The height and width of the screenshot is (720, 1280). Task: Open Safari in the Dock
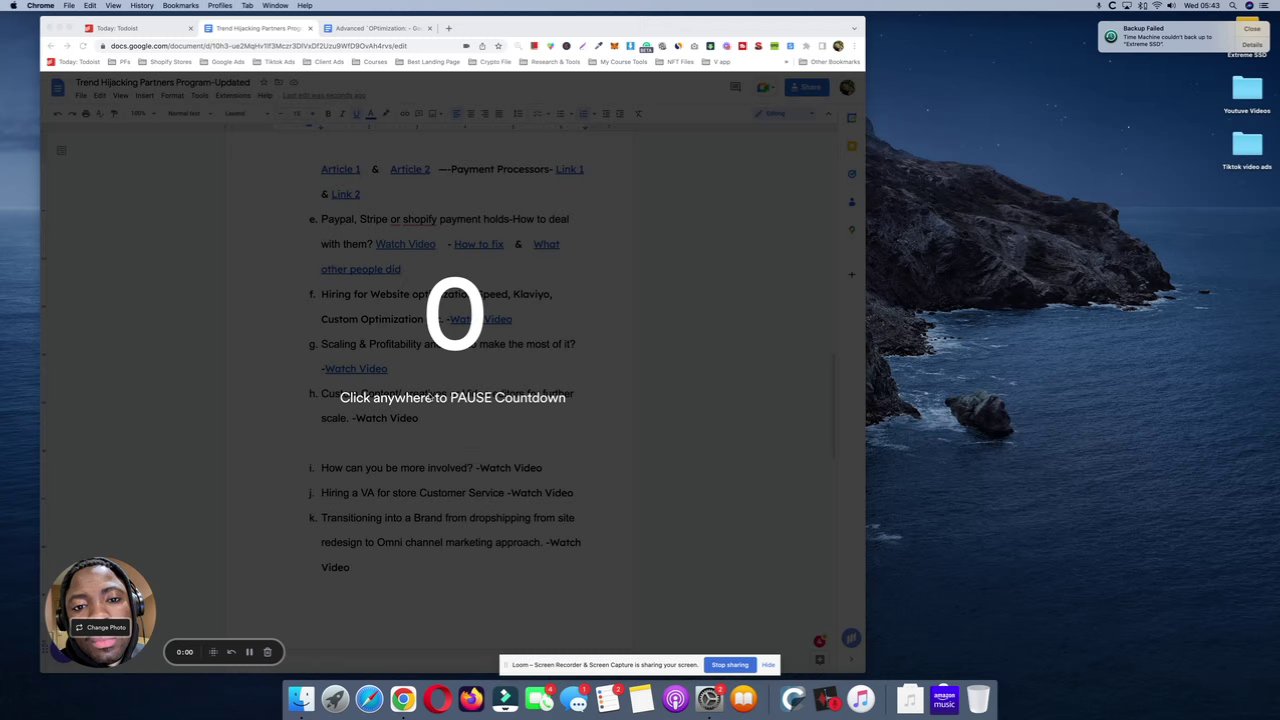click(x=369, y=698)
